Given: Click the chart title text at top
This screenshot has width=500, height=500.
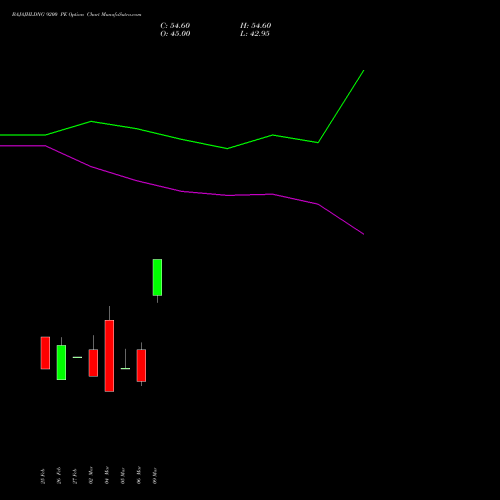Looking at the screenshot, I should click(x=76, y=15).
